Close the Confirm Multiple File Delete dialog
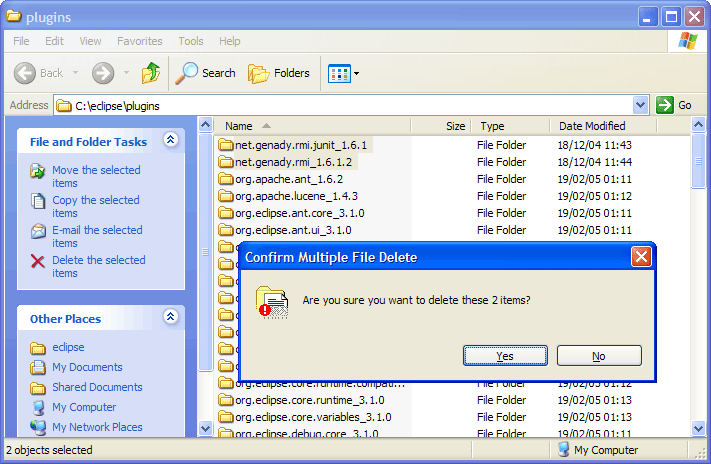 click(x=641, y=257)
